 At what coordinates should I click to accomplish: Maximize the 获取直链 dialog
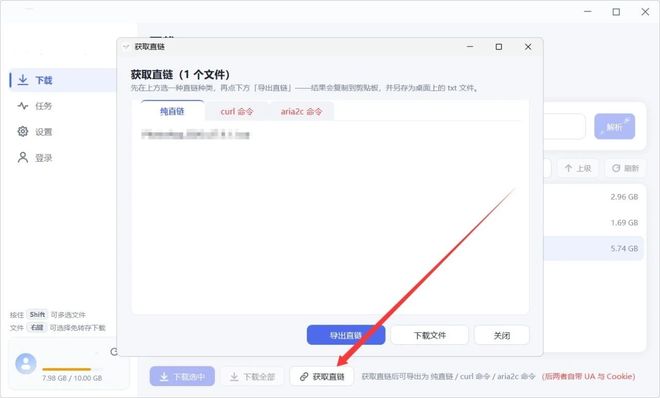pyautogui.click(x=499, y=47)
